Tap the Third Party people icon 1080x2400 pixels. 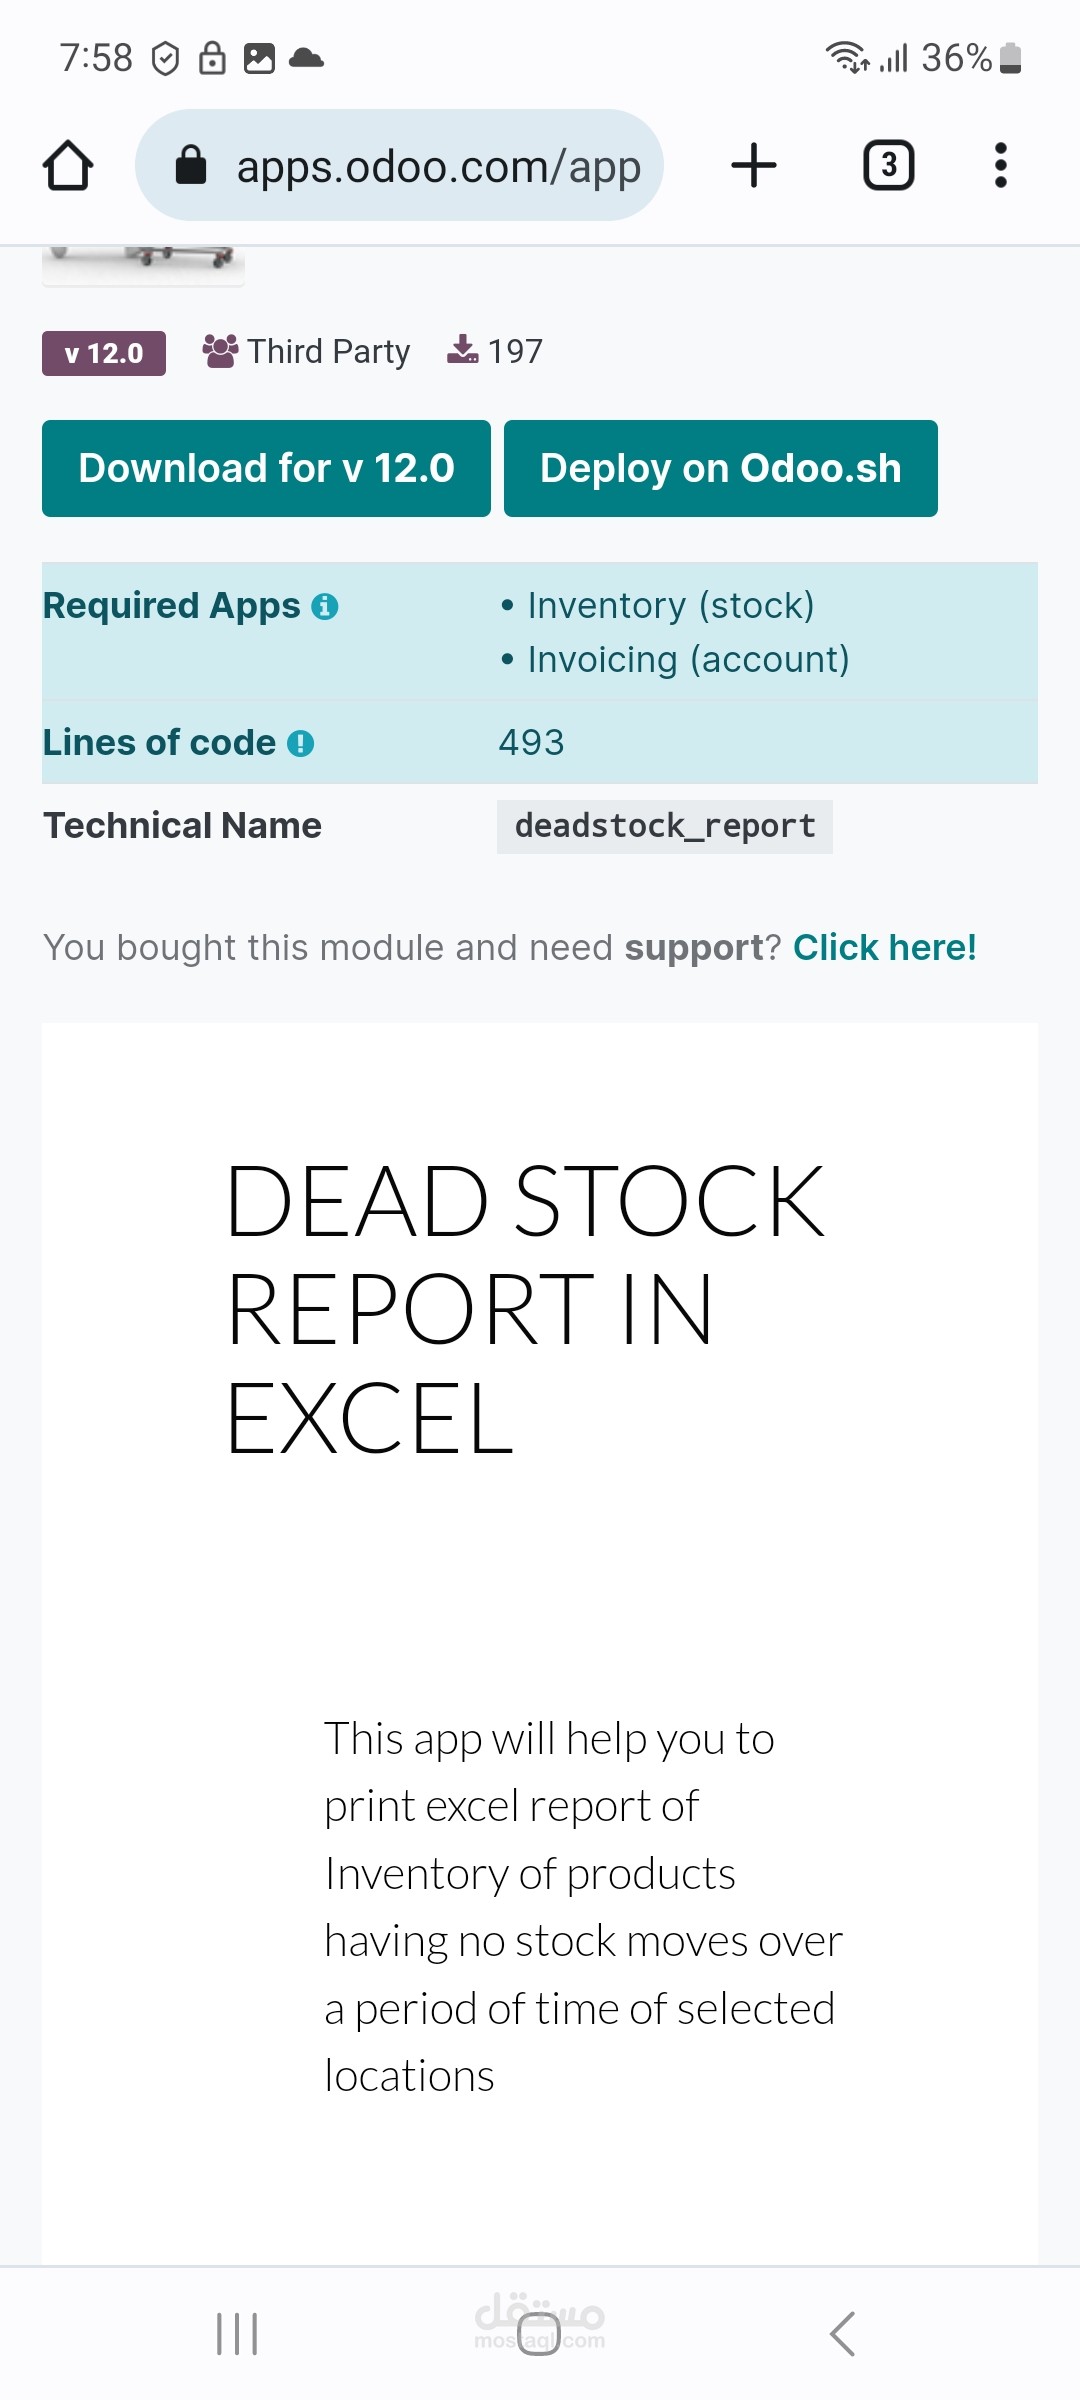[x=222, y=349]
